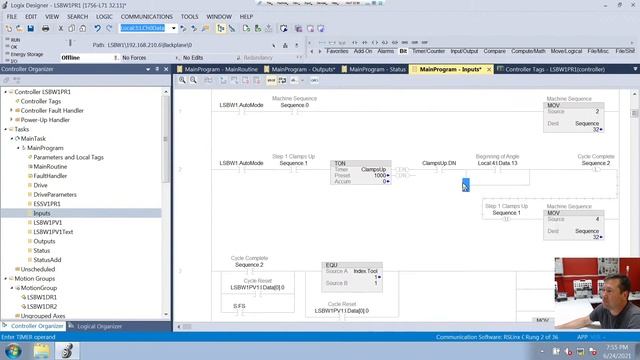This screenshot has height=360, width=640.
Task: Open the Logix Designer taskbar icon
Action: click(68, 351)
